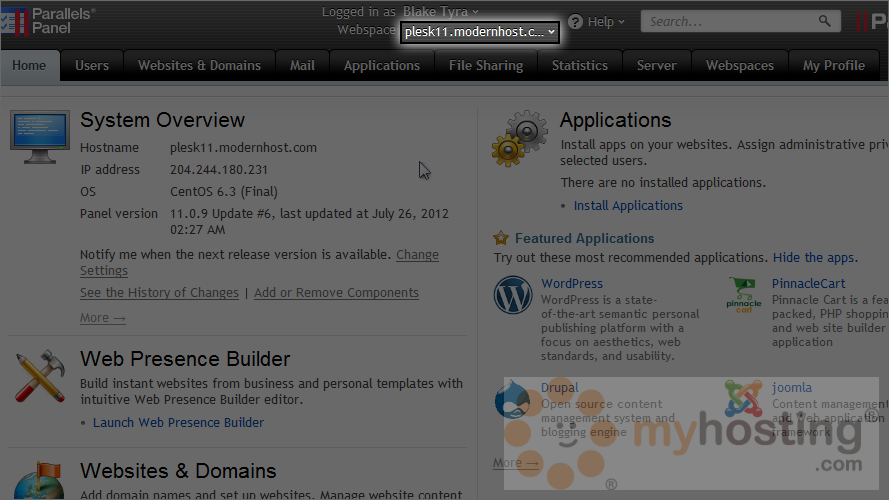This screenshot has height=500, width=889.
Task: Open the Drupal application link
Action: (x=560, y=388)
